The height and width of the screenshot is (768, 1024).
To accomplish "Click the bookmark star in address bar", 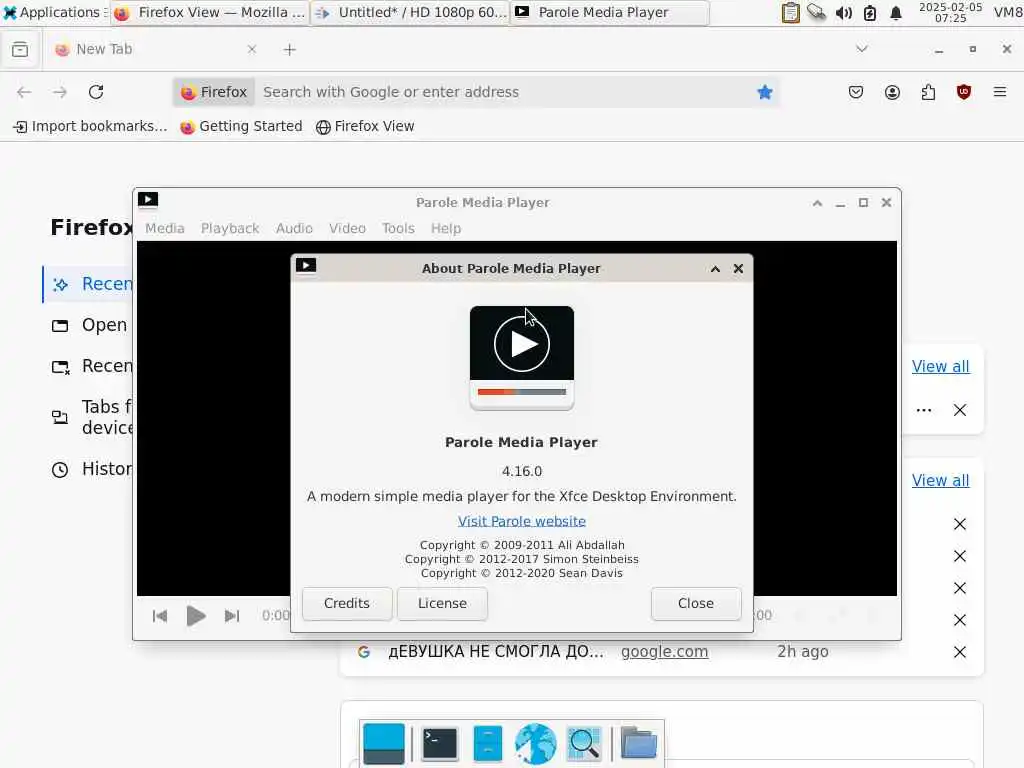I will pos(765,92).
